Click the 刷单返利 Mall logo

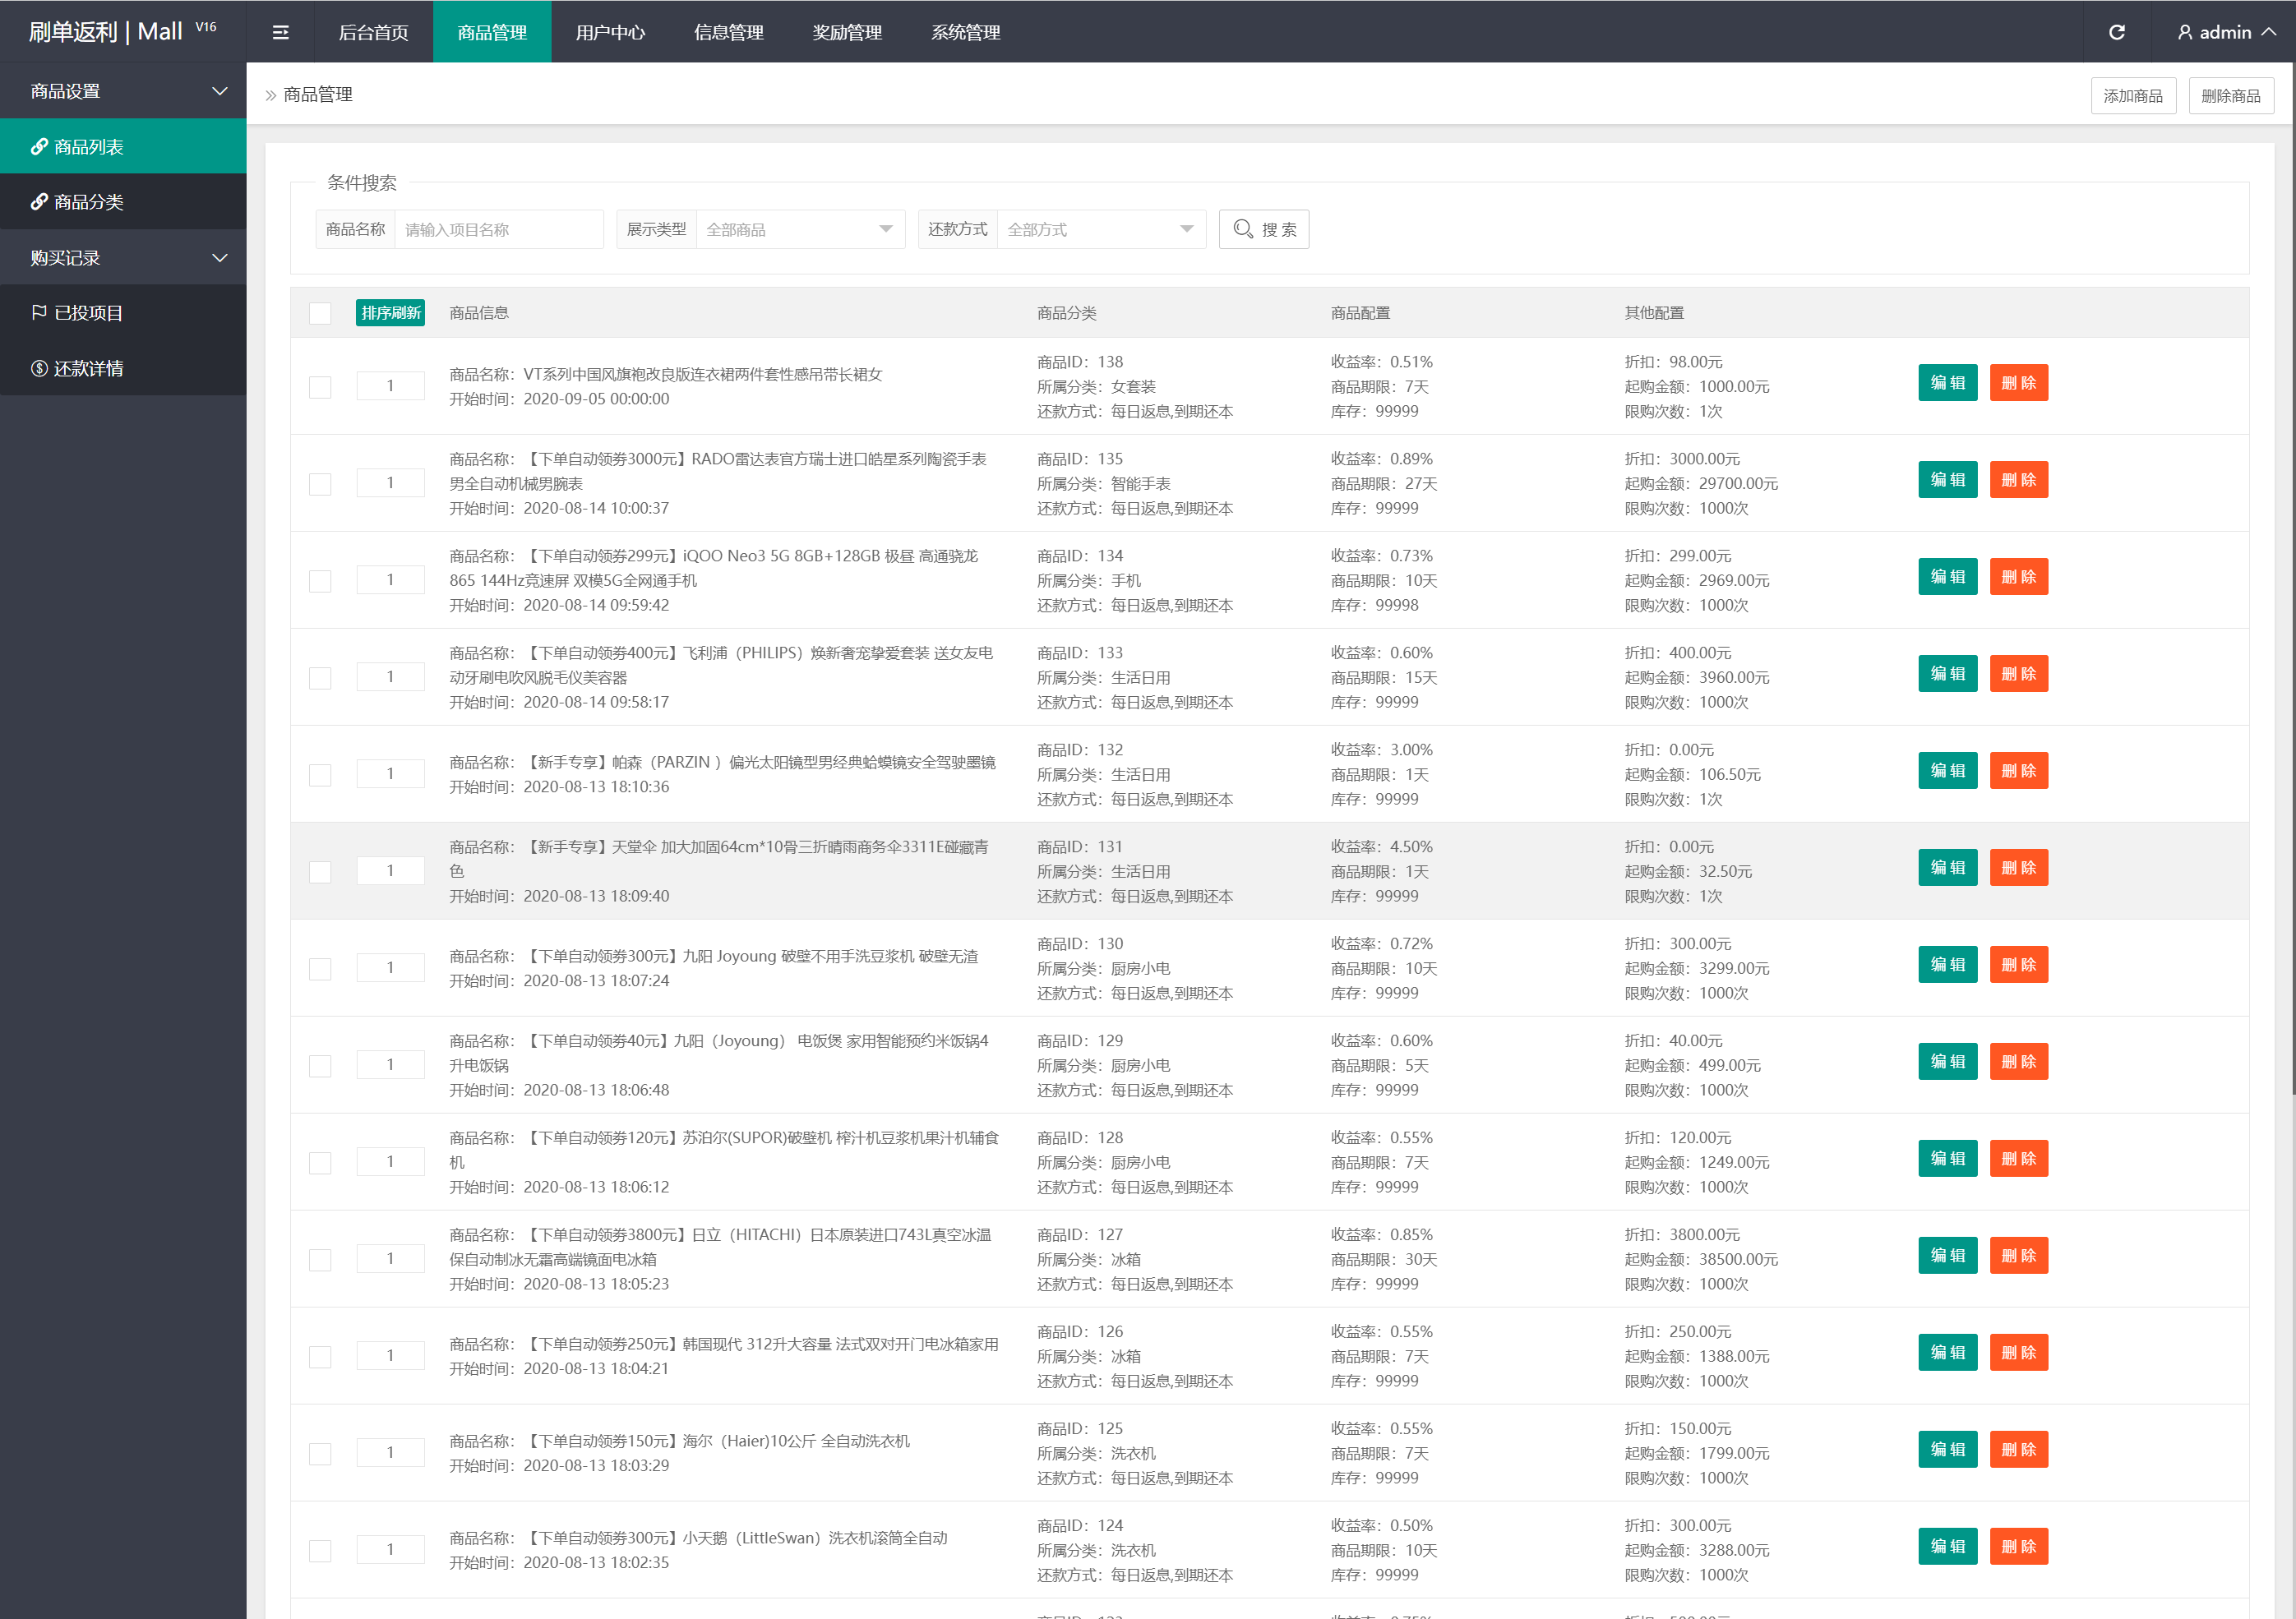[121, 31]
